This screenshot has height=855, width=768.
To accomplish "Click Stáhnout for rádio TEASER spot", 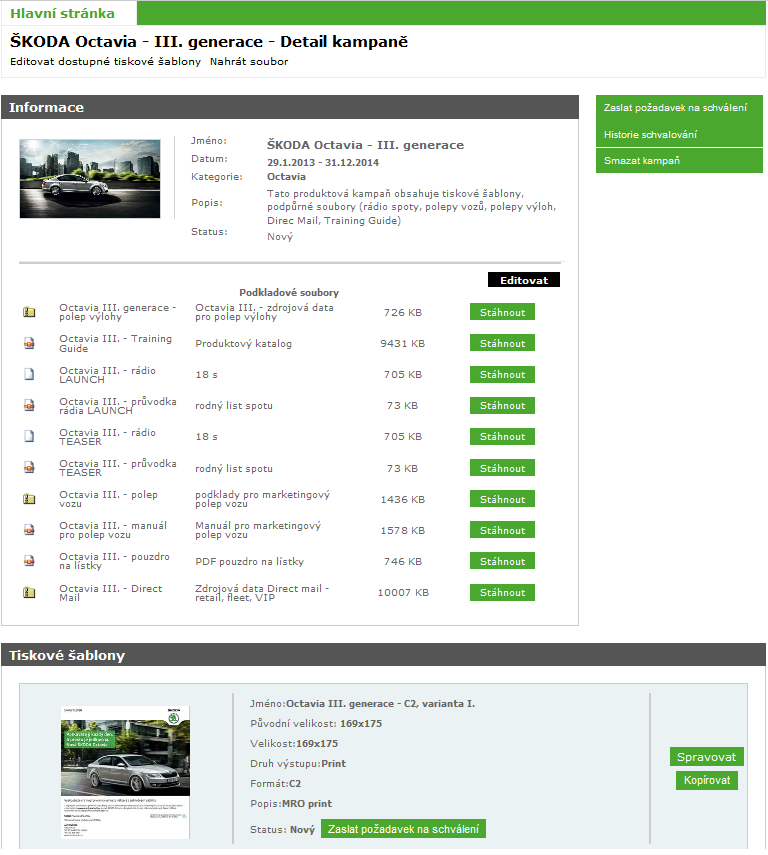I will pyautogui.click(x=502, y=437).
